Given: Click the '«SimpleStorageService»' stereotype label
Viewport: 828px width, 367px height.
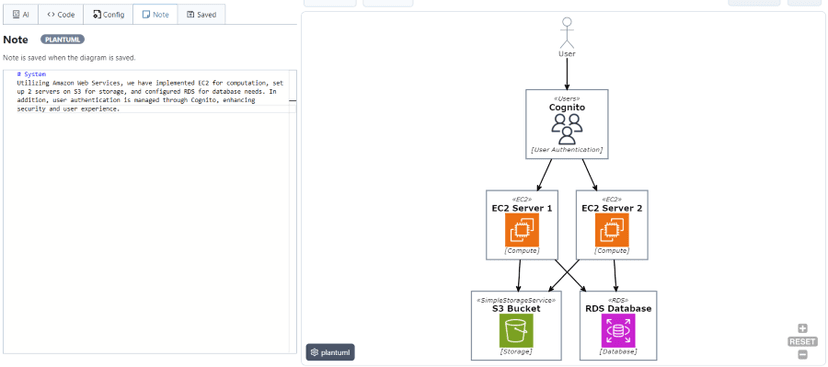Looking at the screenshot, I should [x=516, y=300].
